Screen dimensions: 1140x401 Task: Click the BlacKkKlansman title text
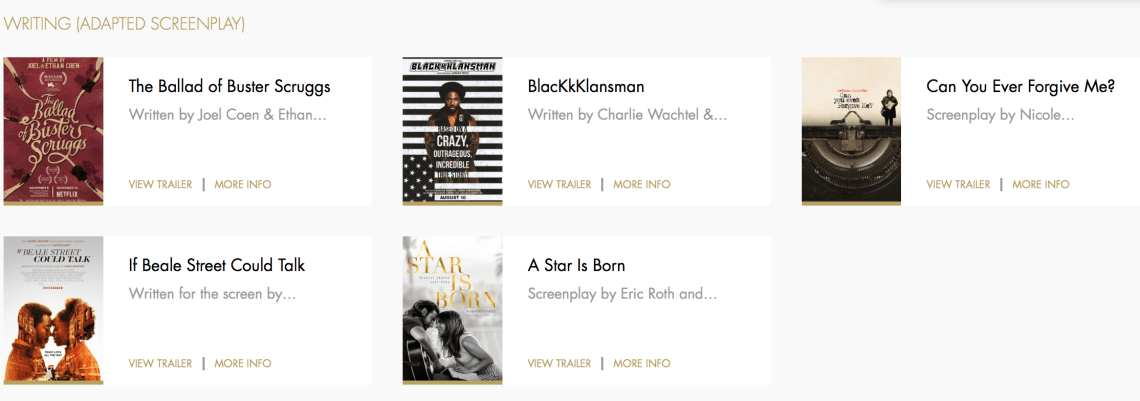pyautogui.click(x=586, y=86)
